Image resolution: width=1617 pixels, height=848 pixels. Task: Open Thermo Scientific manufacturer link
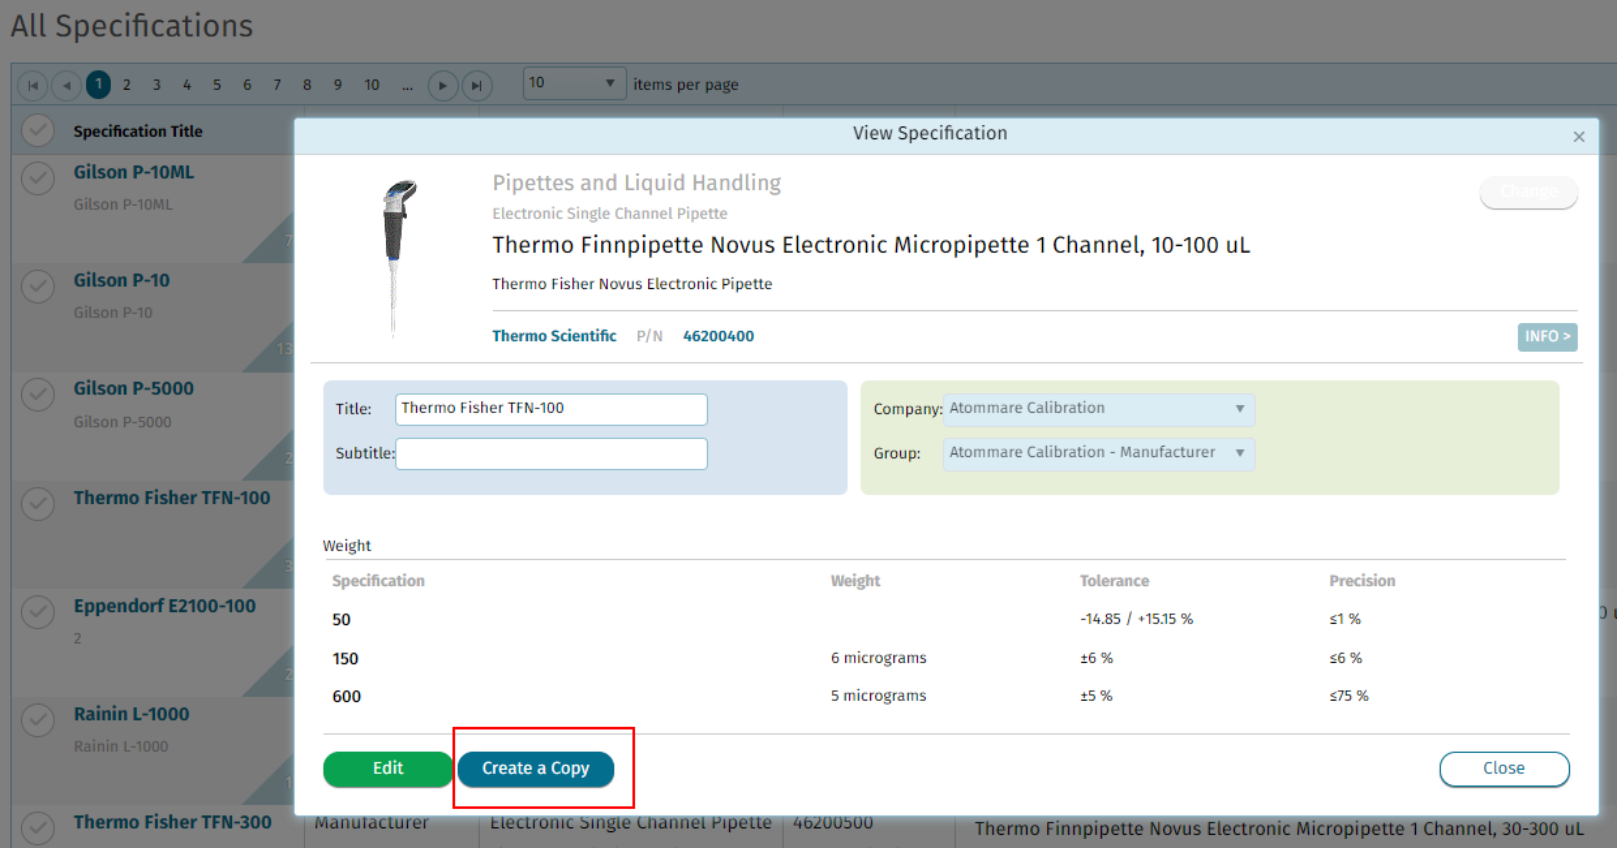[554, 336]
